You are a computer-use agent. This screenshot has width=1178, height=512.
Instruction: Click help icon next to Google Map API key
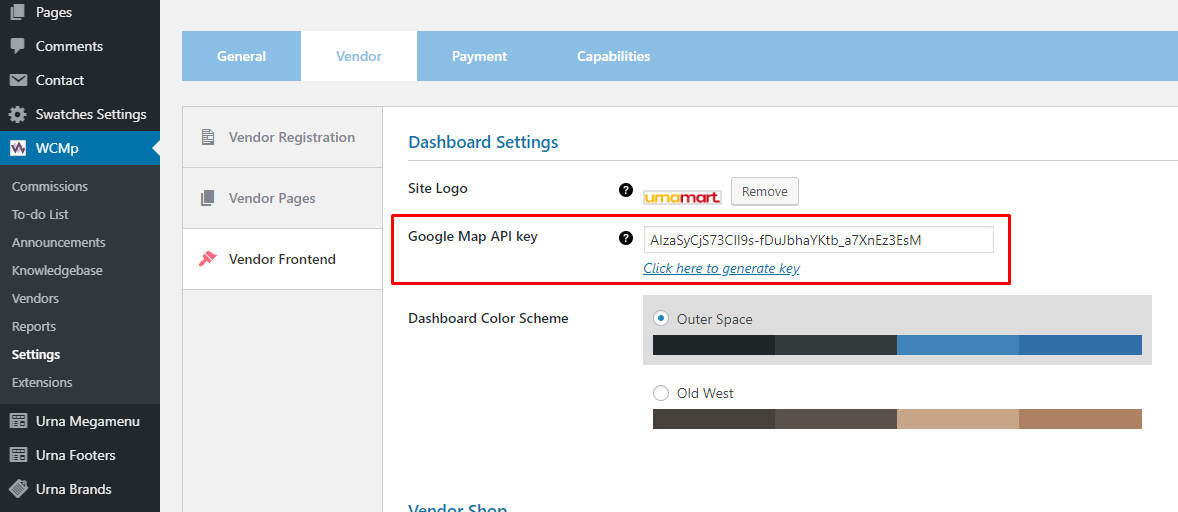(x=625, y=238)
